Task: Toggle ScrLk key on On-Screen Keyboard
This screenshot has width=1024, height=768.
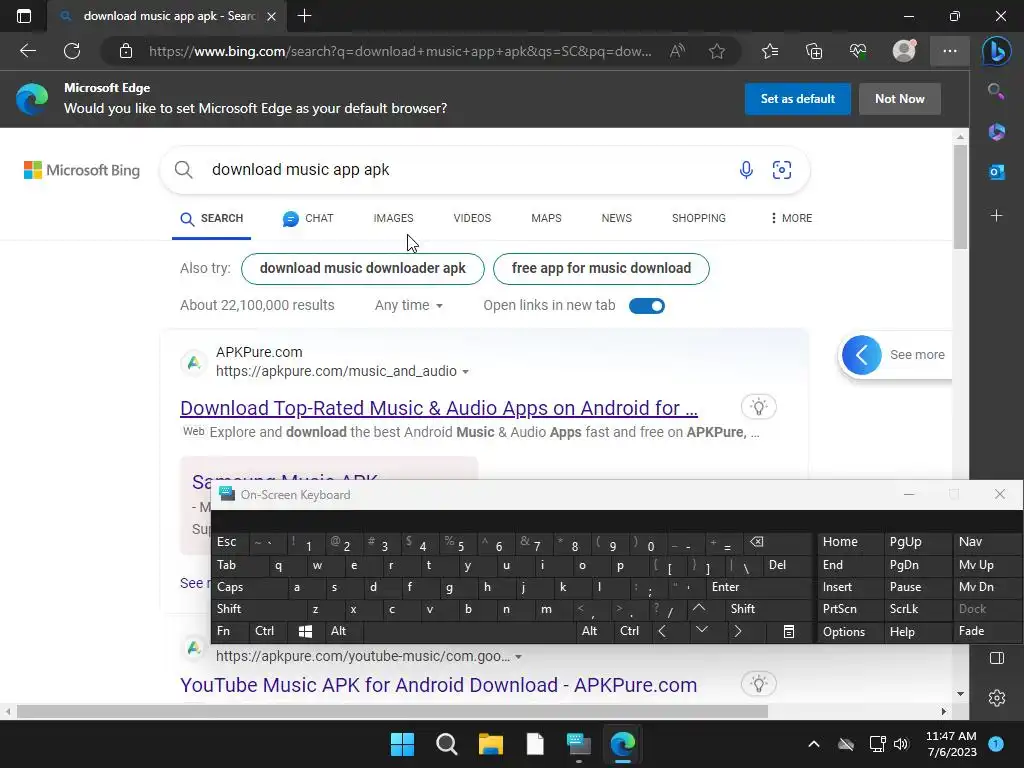Action: pos(916,609)
